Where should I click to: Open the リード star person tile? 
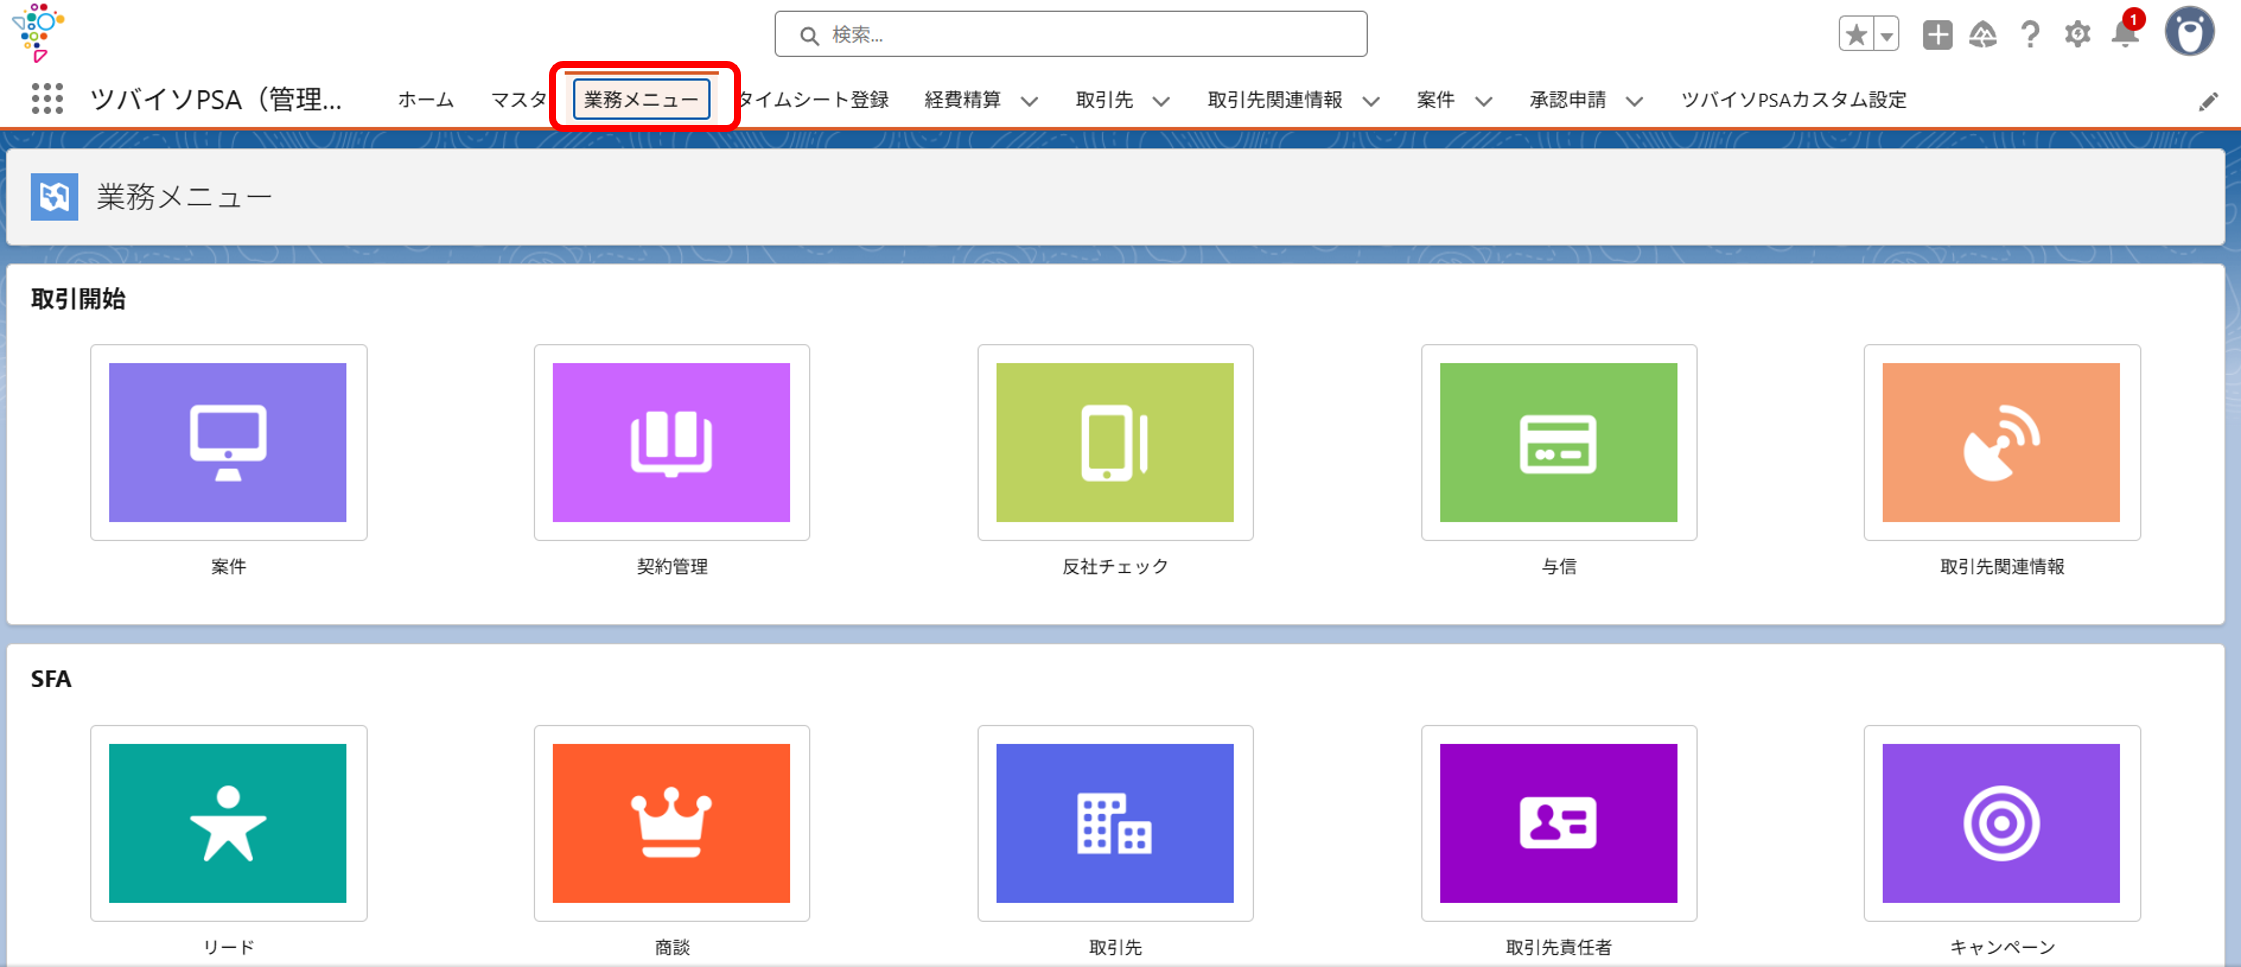tap(228, 823)
